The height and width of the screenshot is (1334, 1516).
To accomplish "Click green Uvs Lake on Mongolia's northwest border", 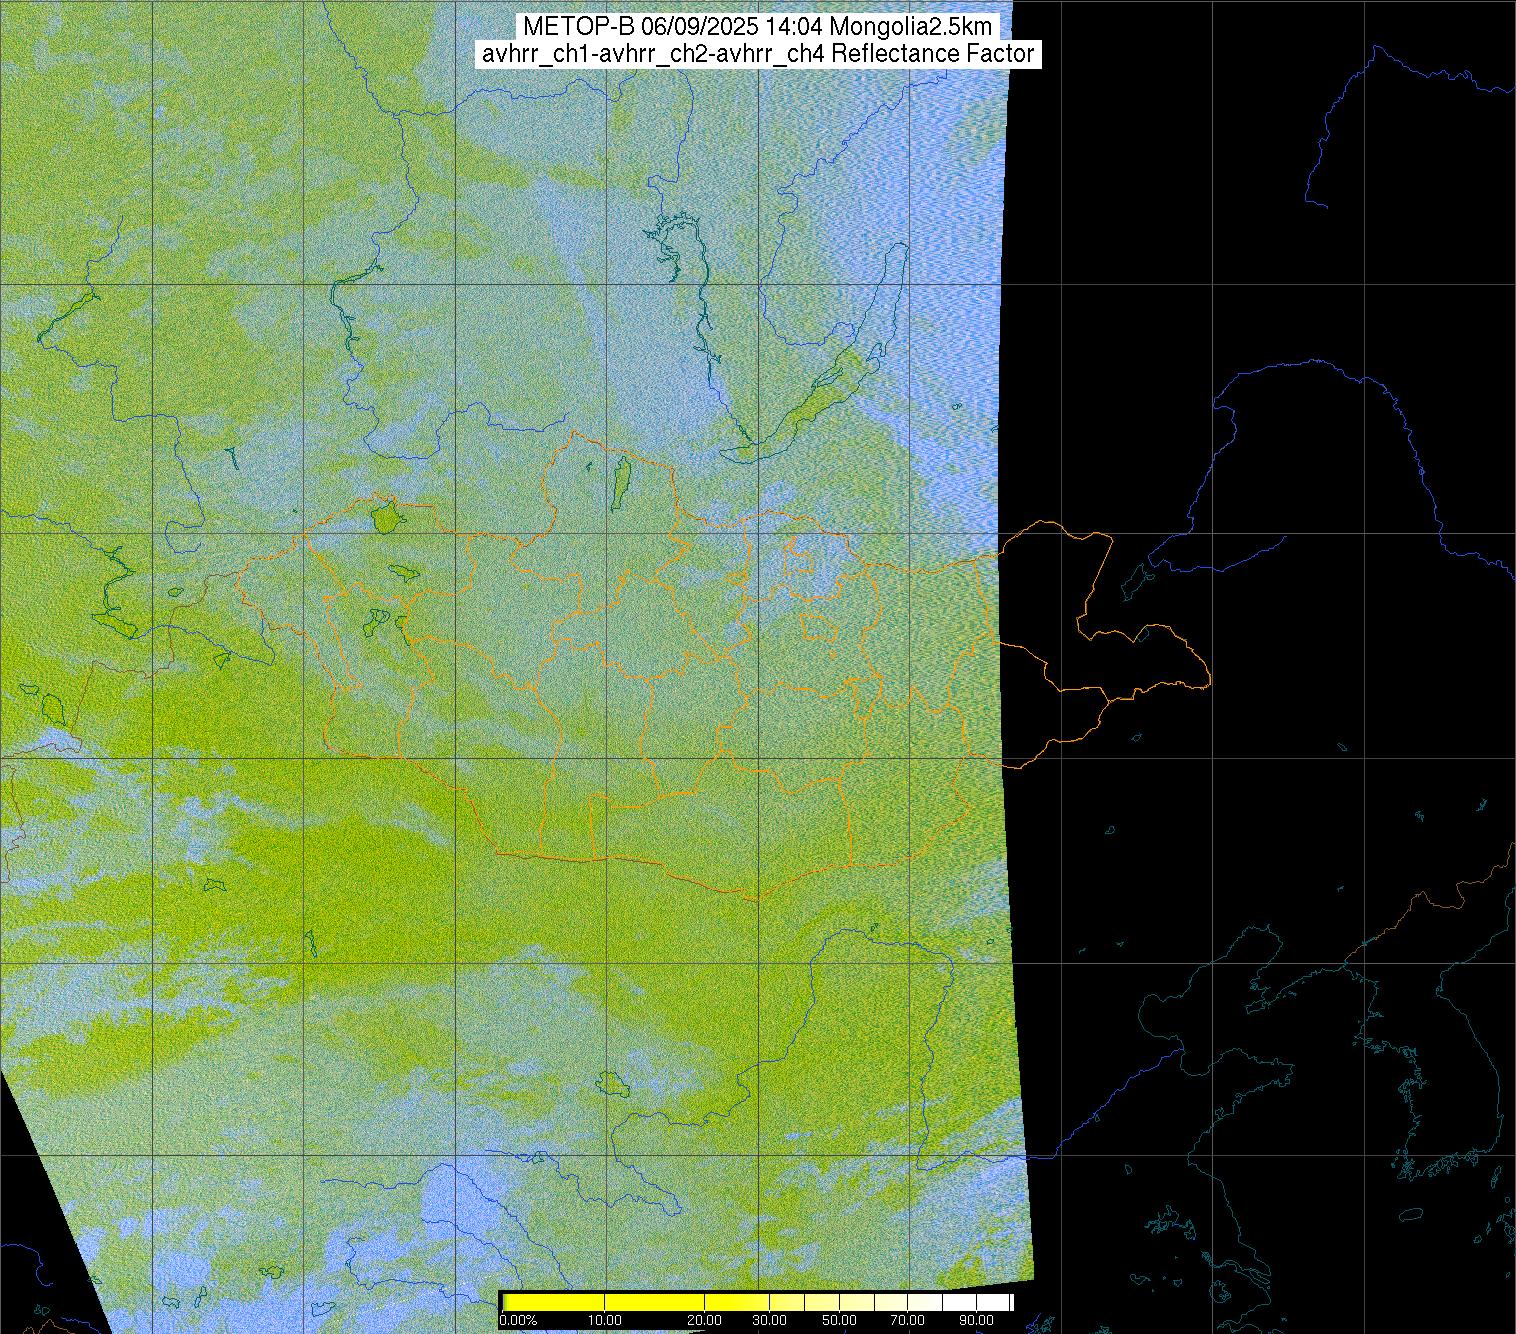I will [x=384, y=519].
